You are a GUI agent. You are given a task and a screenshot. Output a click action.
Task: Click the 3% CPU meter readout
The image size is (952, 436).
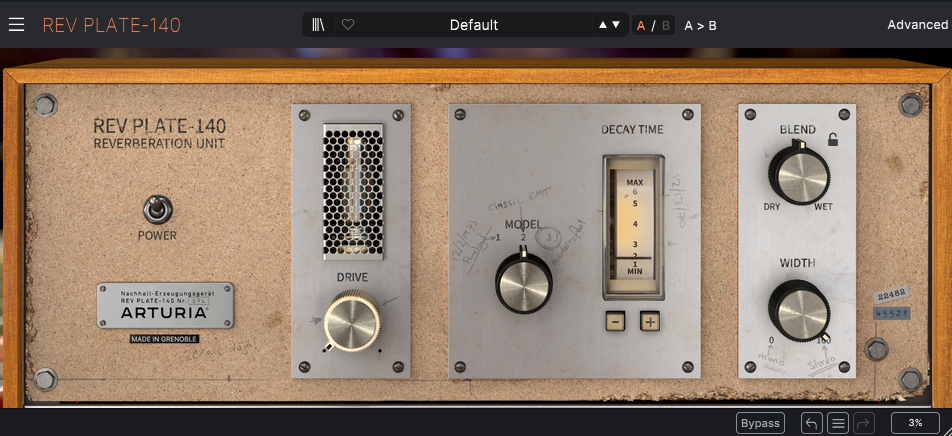pos(915,423)
